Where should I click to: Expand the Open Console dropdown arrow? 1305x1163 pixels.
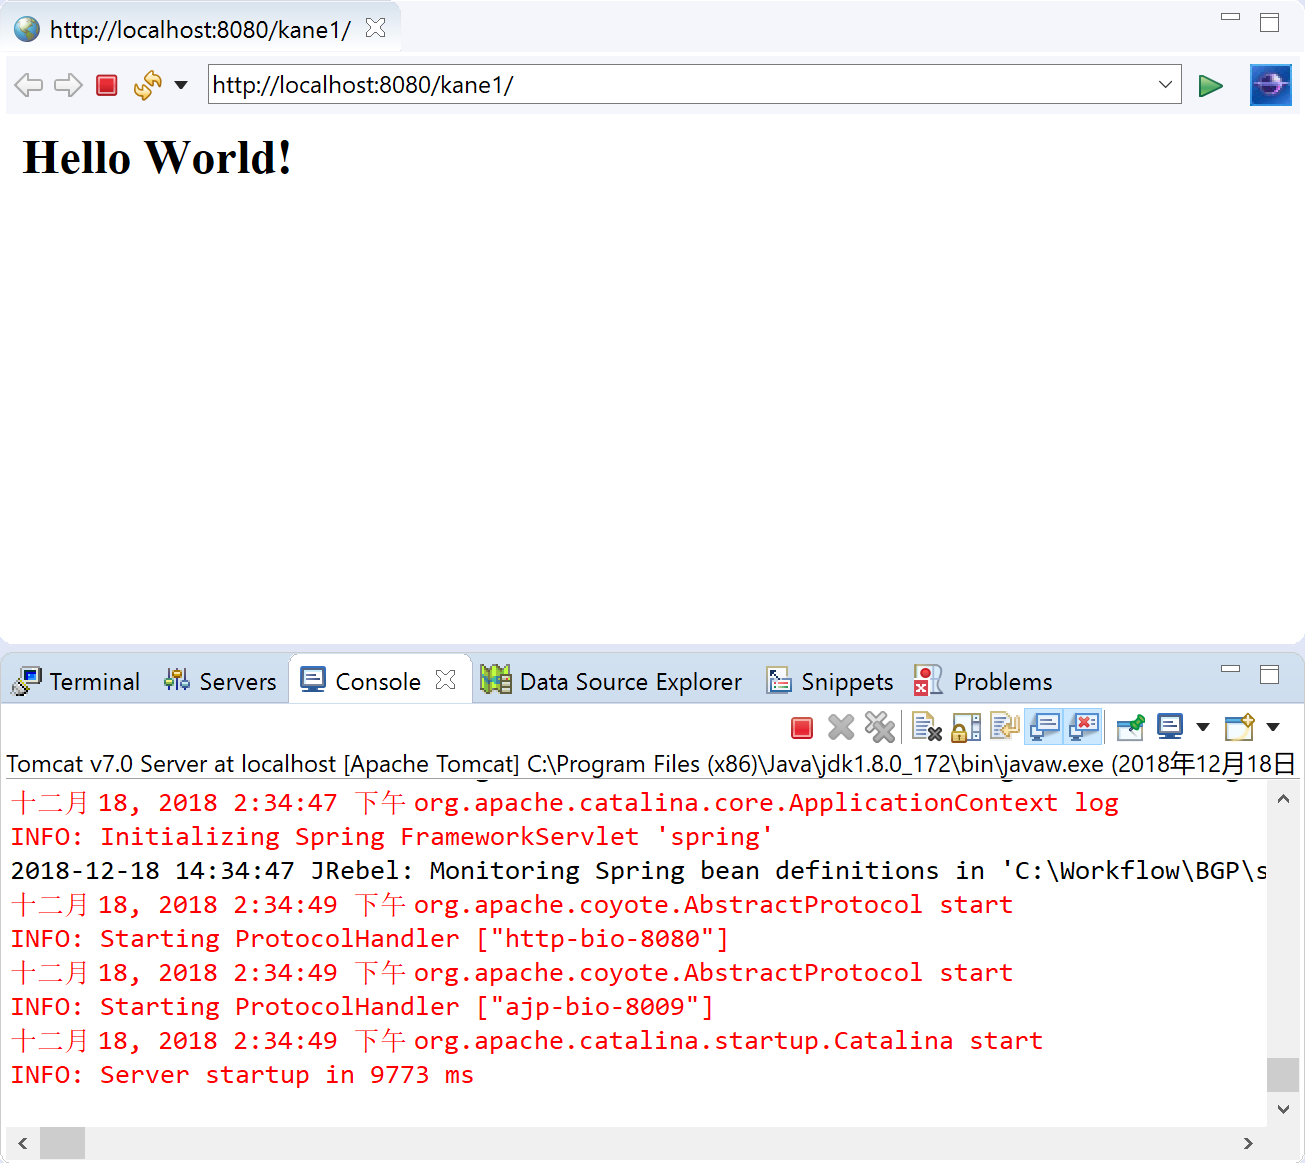click(x=1273, y=727)
